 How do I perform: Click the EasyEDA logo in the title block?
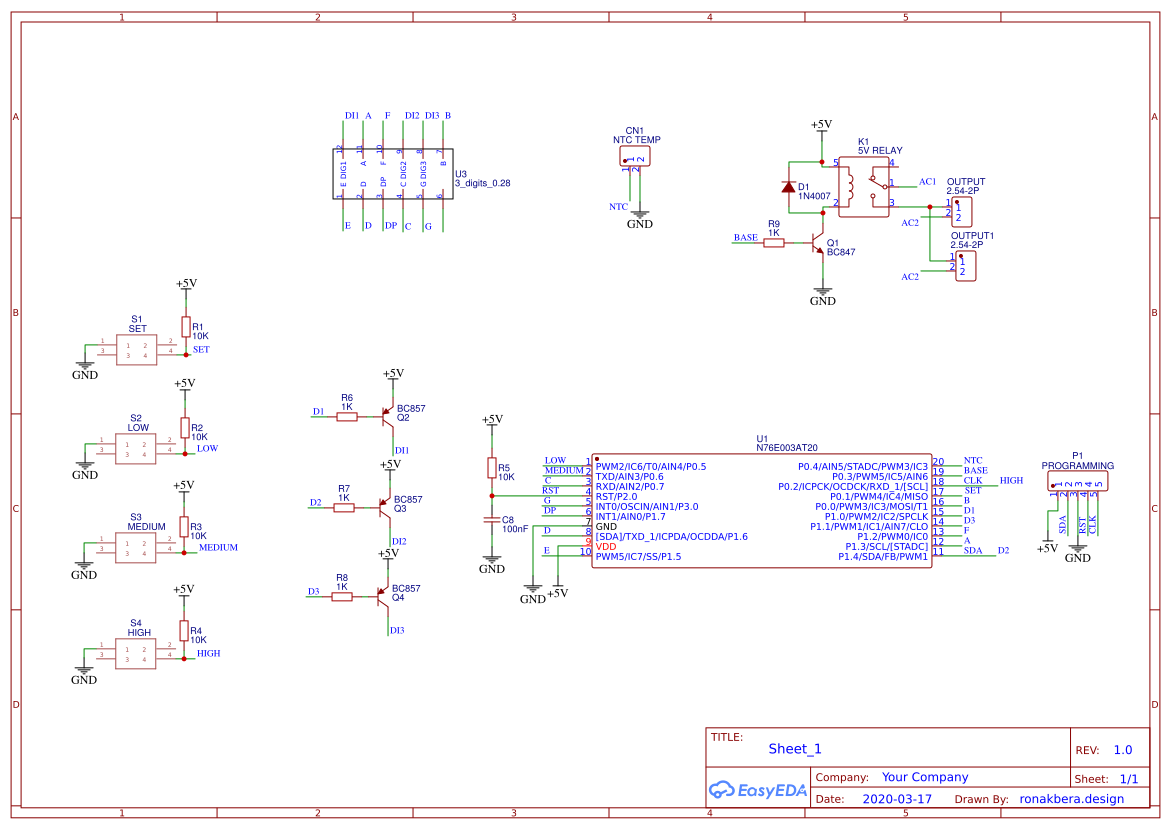(757, 789)
